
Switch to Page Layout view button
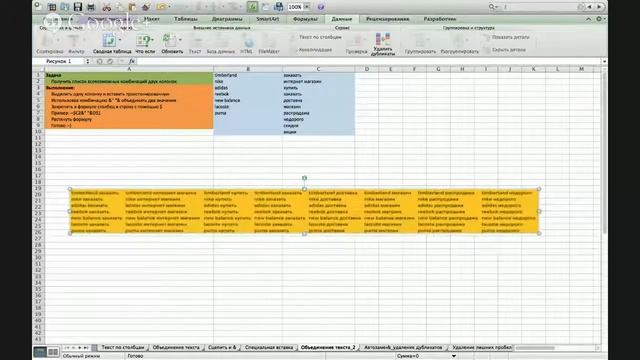pyautogui.click(x=53, y=351)
